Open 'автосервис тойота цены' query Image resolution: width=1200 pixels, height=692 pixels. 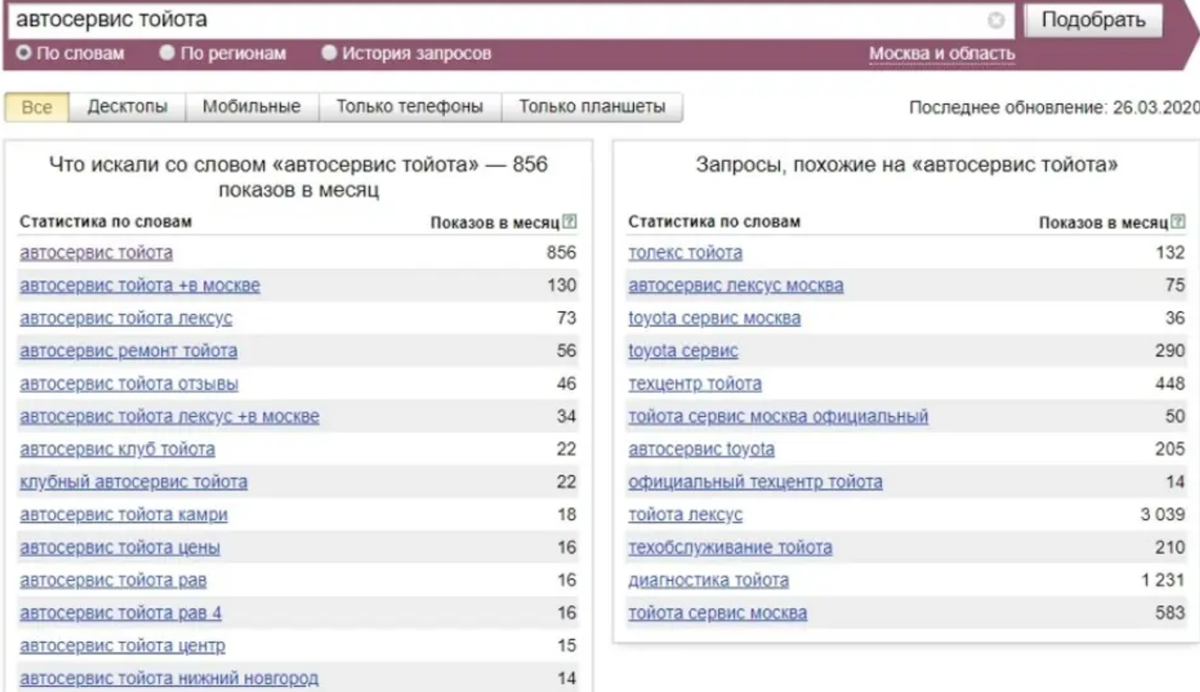[x=120, y=548]
